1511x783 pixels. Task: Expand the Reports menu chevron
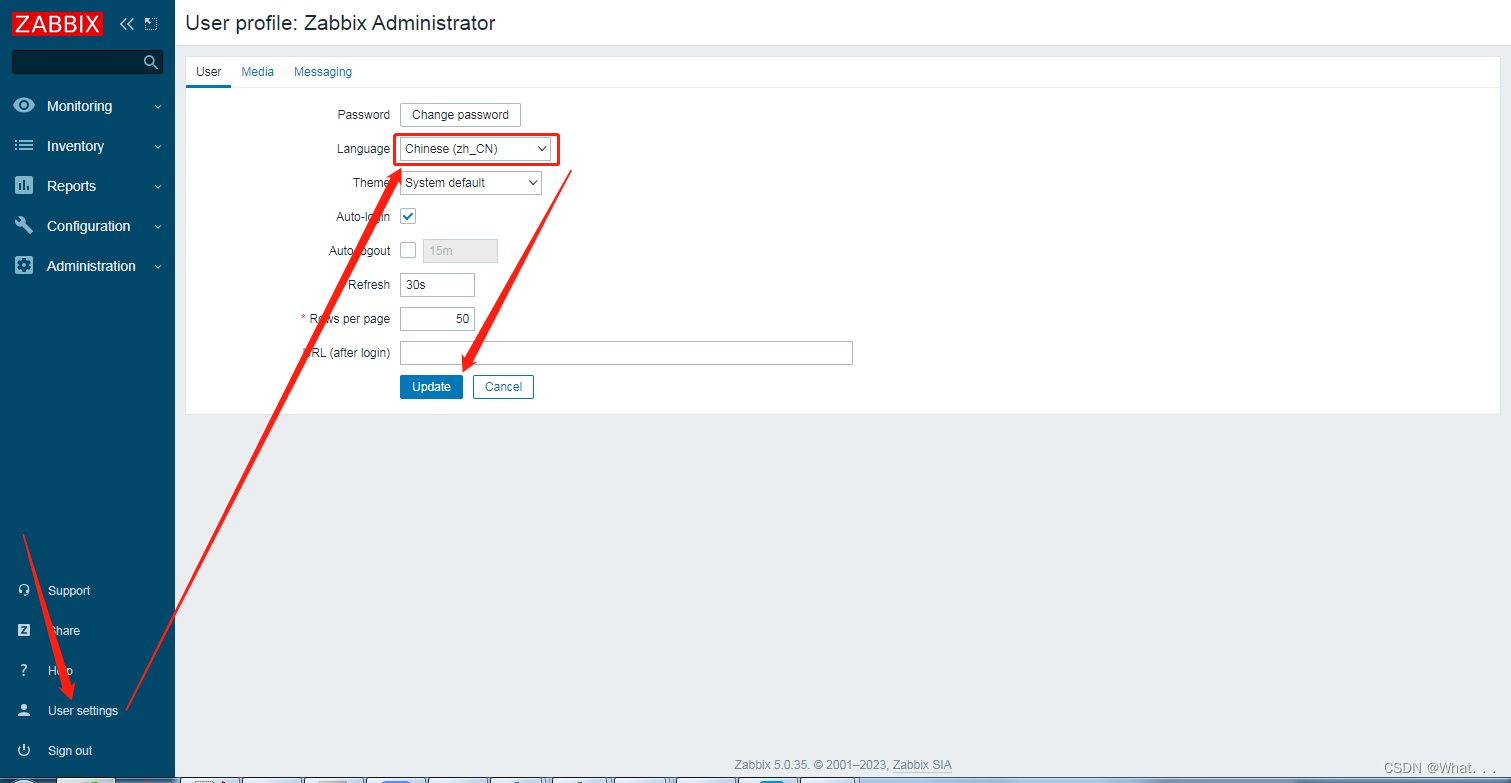point(158,187)
